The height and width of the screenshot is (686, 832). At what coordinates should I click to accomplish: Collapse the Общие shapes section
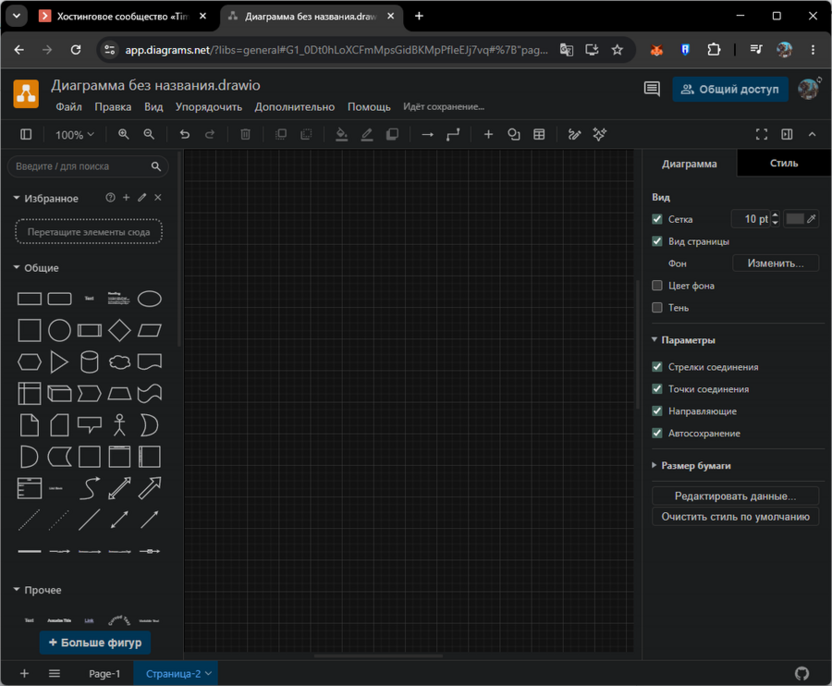point(36,268)
